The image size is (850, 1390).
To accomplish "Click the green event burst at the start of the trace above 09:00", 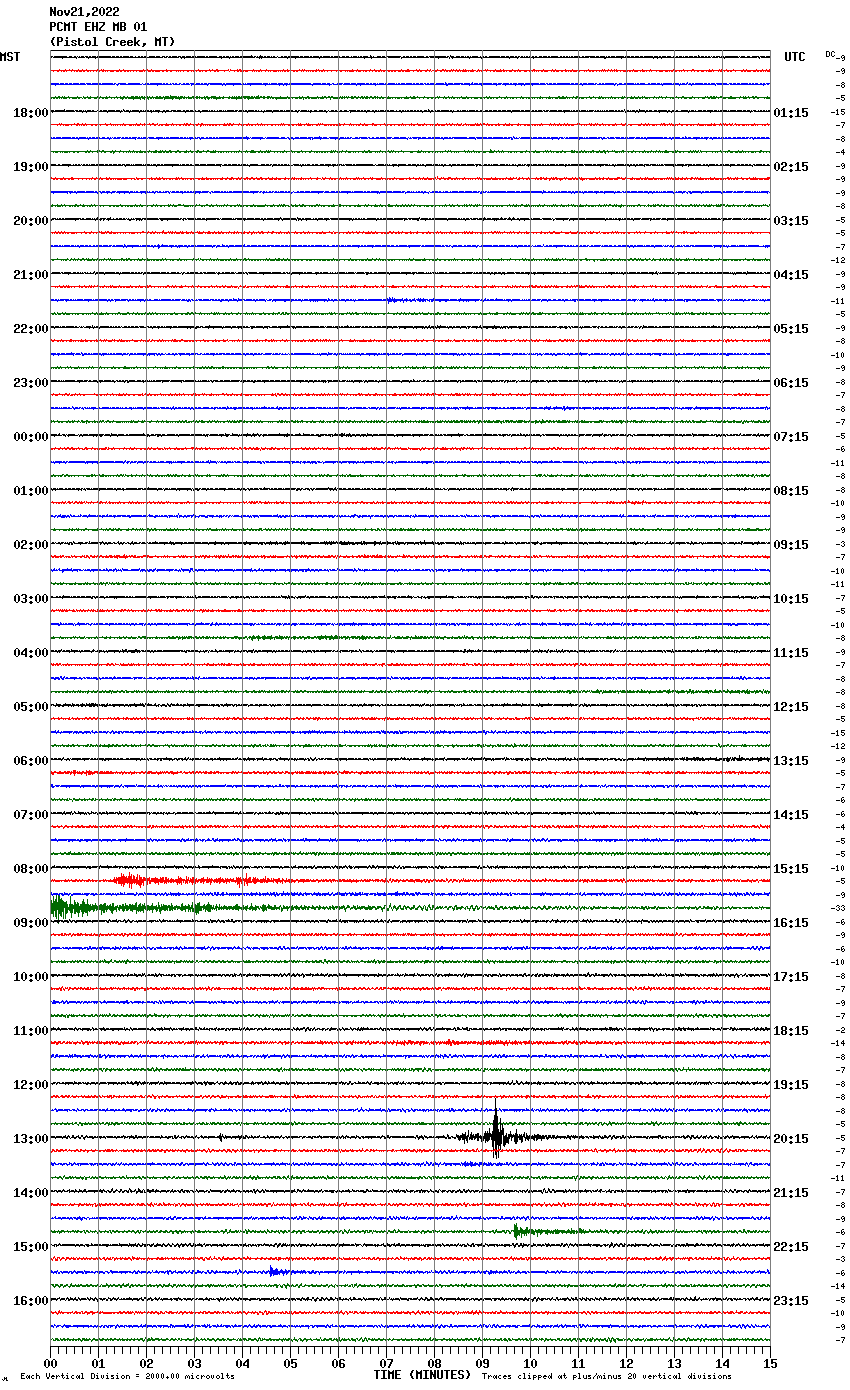I will [60, 907].
